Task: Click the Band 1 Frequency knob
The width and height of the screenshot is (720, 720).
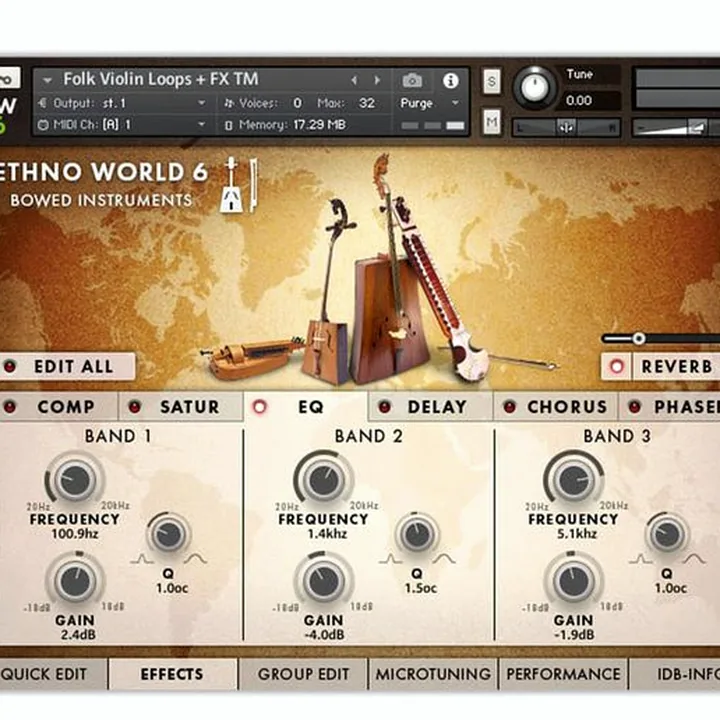Action: [x=75, y=480]
